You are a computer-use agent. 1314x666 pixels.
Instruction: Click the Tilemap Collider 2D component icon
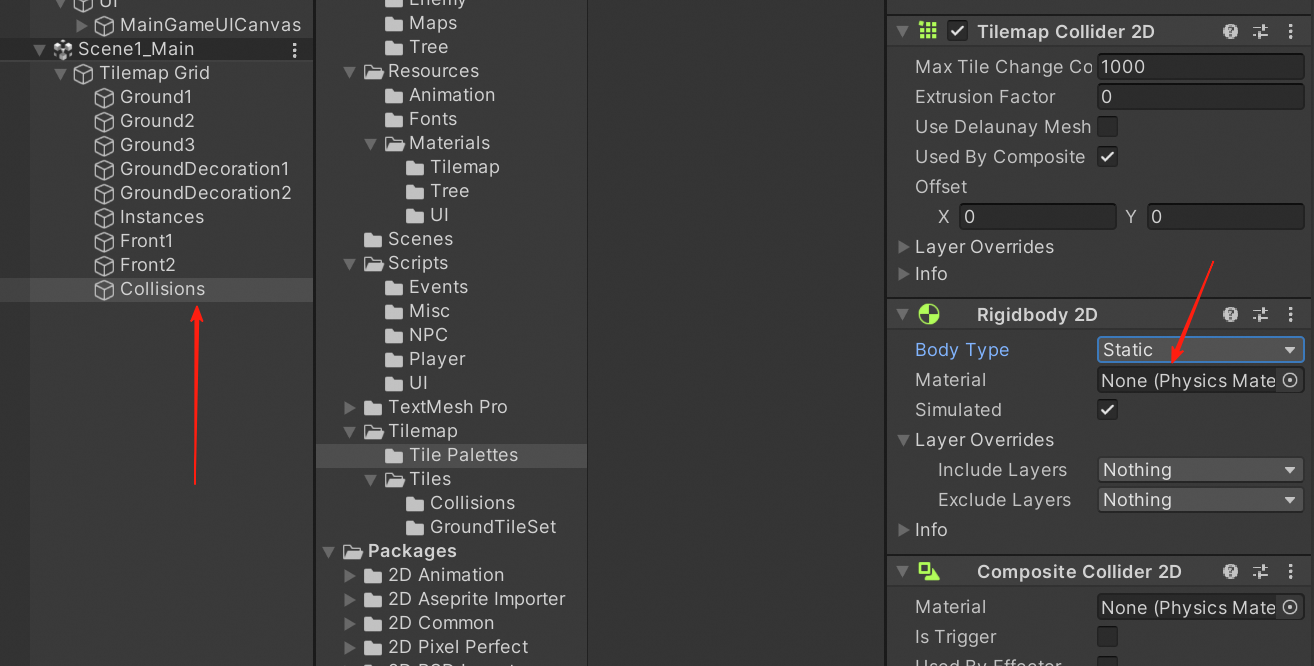pyautogui.click(x=928, y=31)
